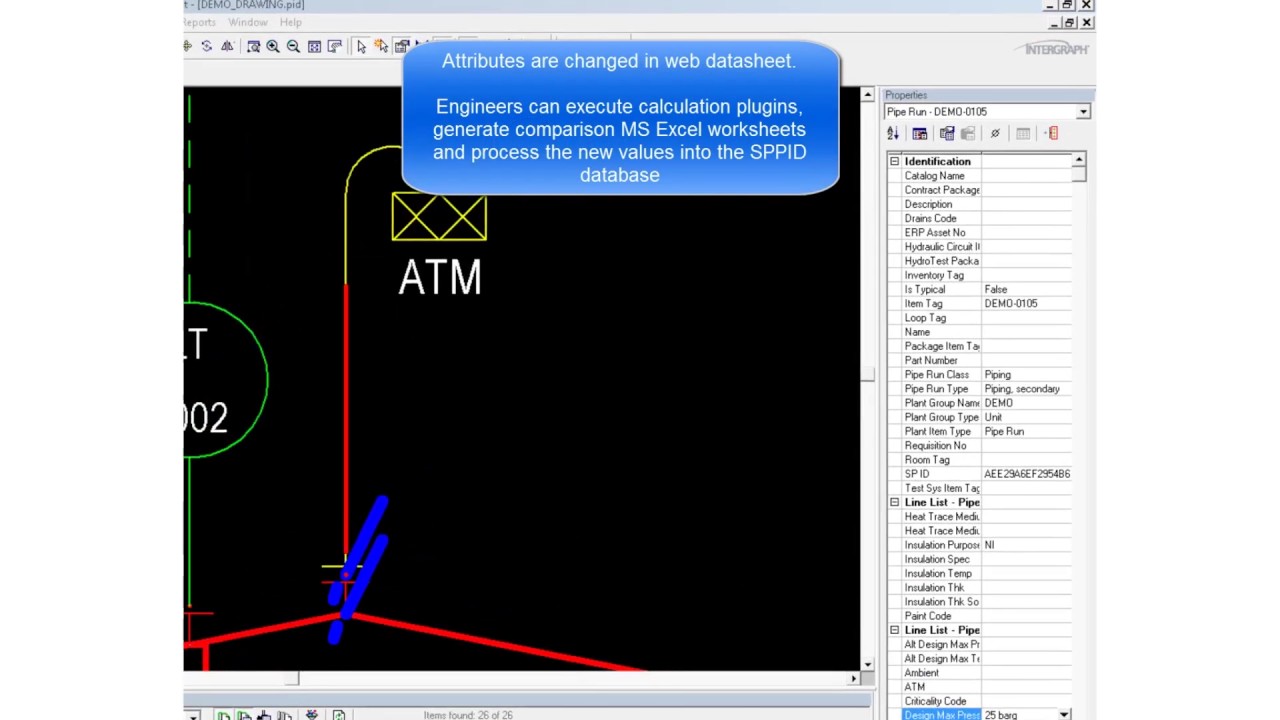Screen dimensions: 1280x720
Task: Collapse the second Line List - Pipe category
Action: (x=894, y=630)
